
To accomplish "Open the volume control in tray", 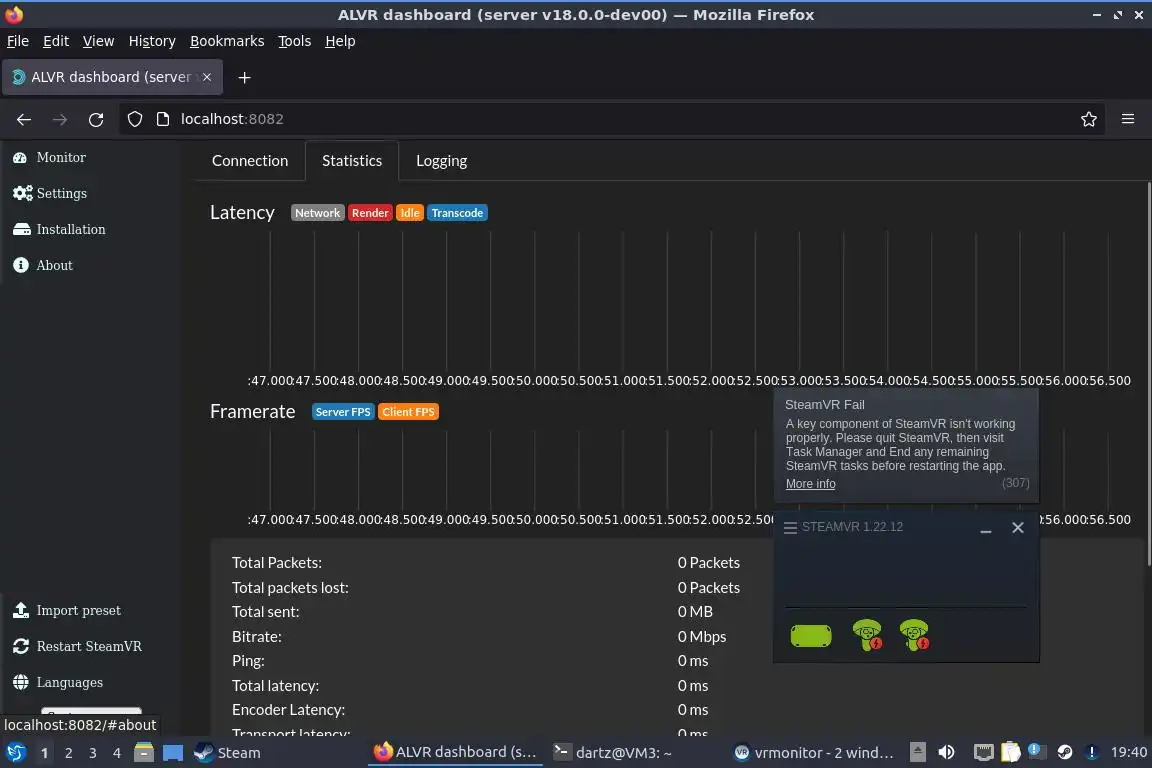I will point(946,752).
